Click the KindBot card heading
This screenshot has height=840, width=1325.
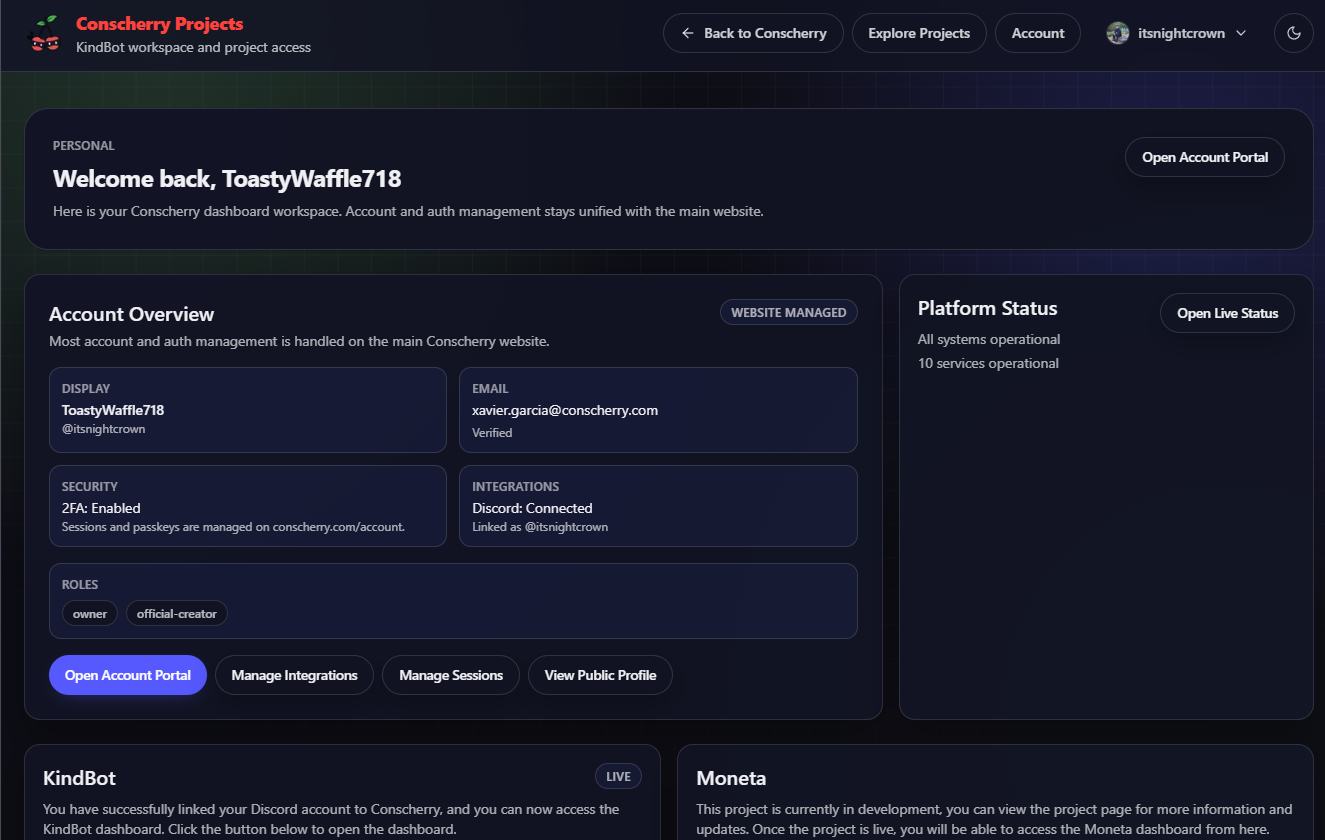(x=80, y=778)
